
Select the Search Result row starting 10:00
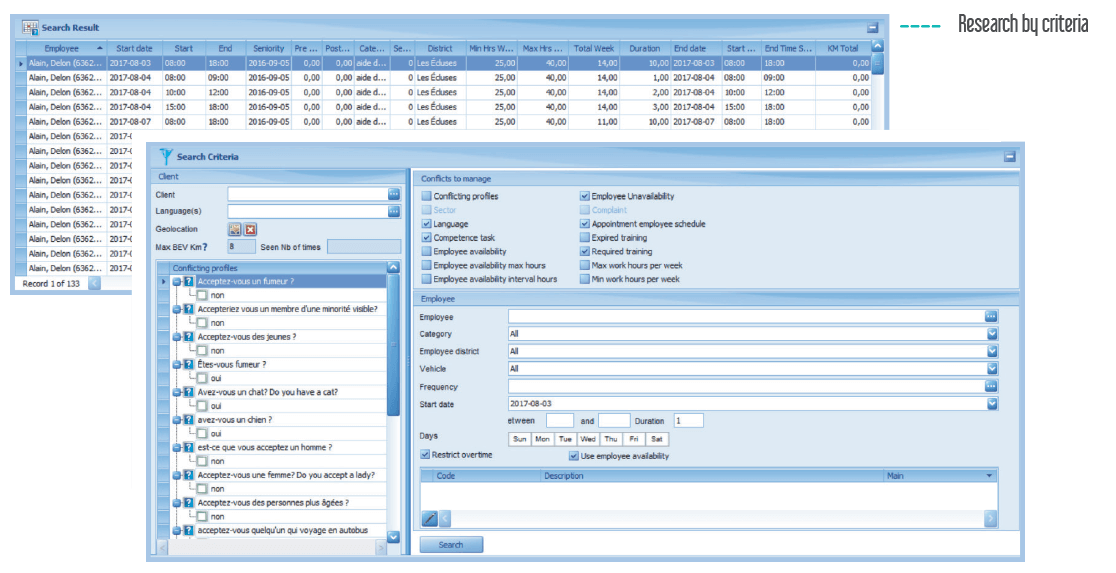[448, 93]
